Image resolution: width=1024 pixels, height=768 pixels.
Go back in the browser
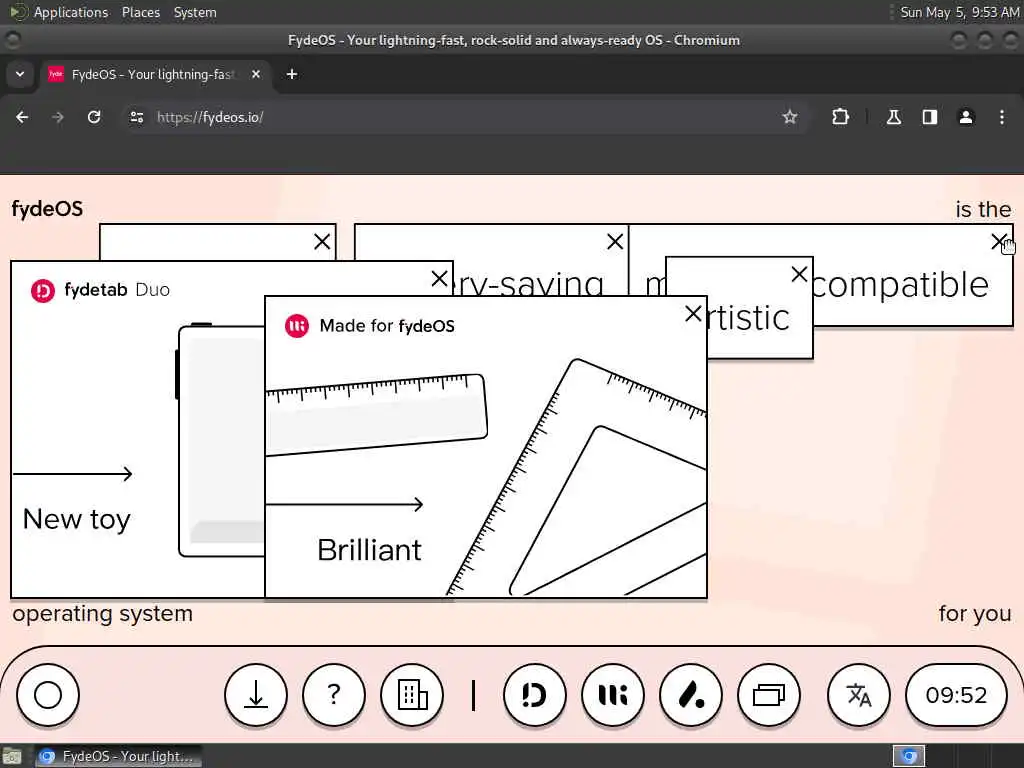pyautogui.click(x=22, y=117)
